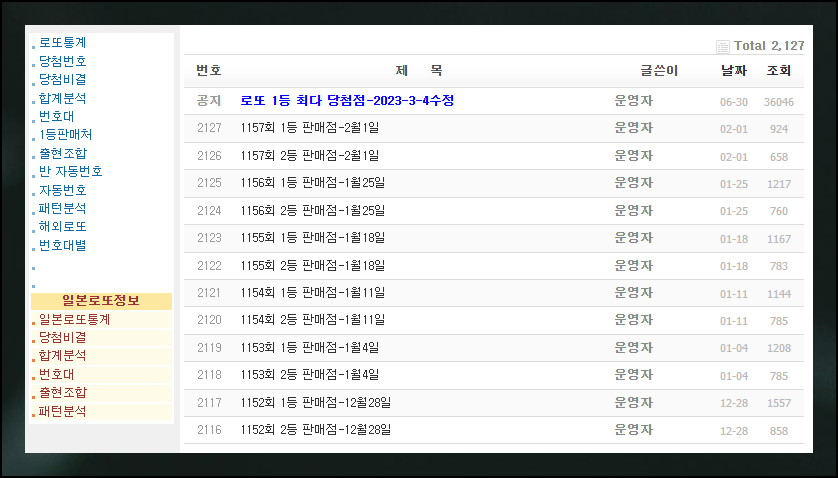Open post 1157회 2등 판매점-2월1일
This screenshot has width=838, height=478.
310,156
